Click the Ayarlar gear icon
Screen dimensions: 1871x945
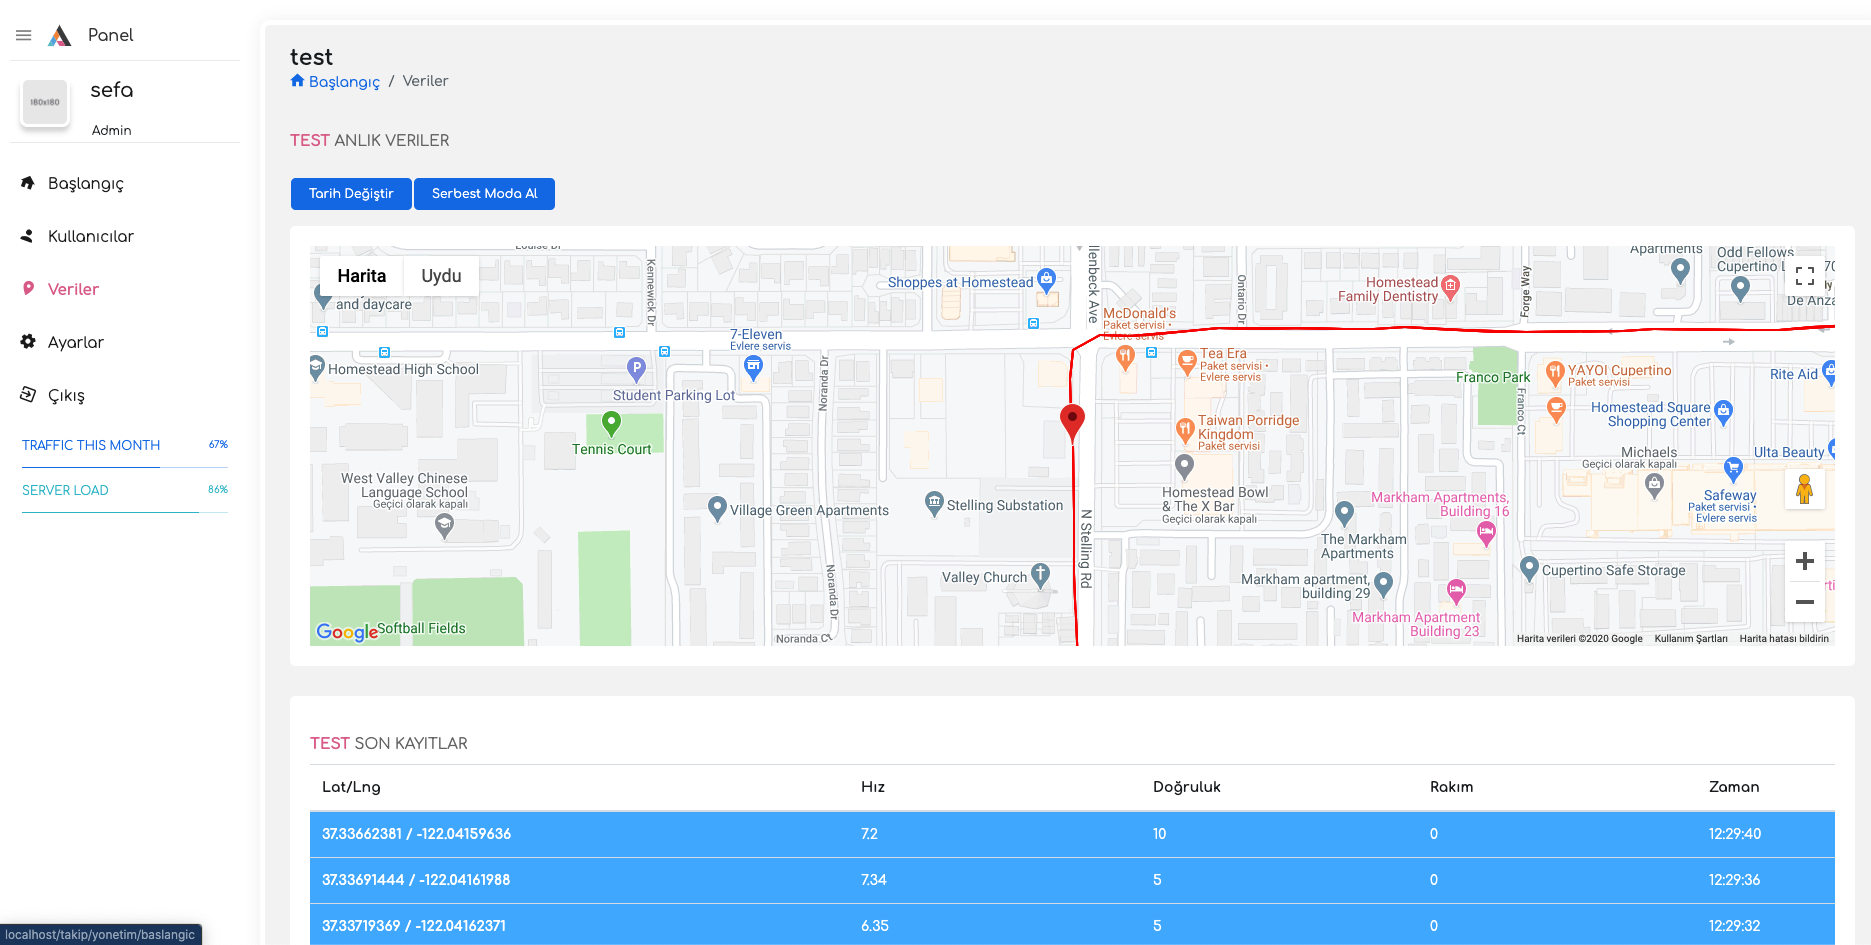pyautogui.click(x=28, y=342)
